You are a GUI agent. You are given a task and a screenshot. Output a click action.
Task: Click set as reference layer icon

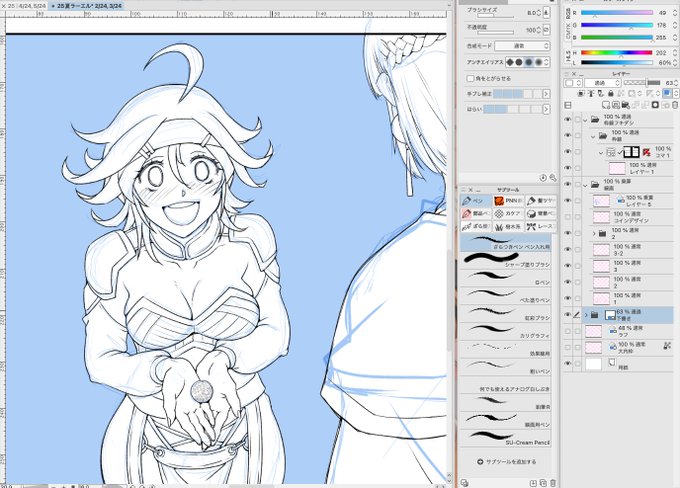591,93
